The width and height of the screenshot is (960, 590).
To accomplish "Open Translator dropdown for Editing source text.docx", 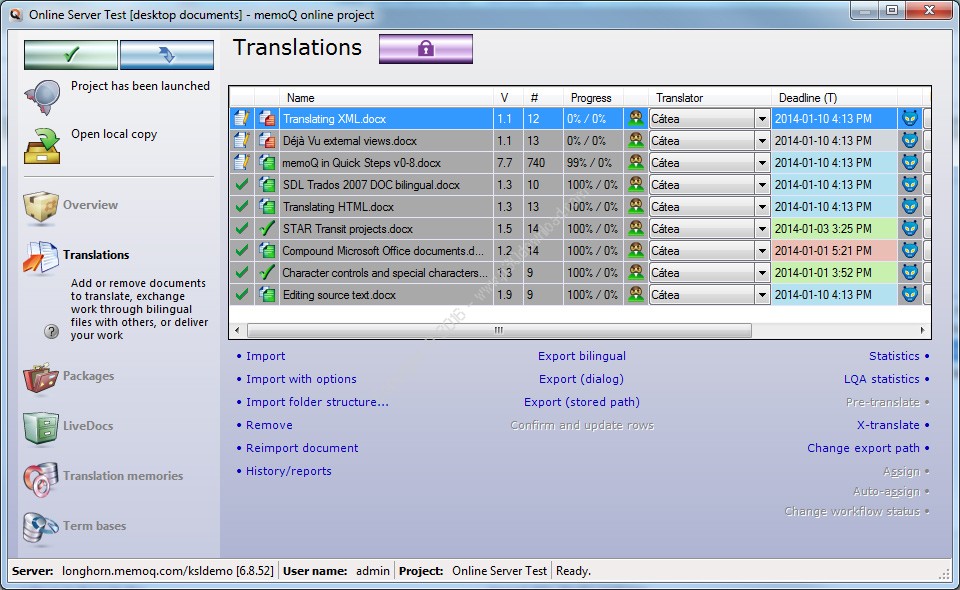I will (762, 295).
